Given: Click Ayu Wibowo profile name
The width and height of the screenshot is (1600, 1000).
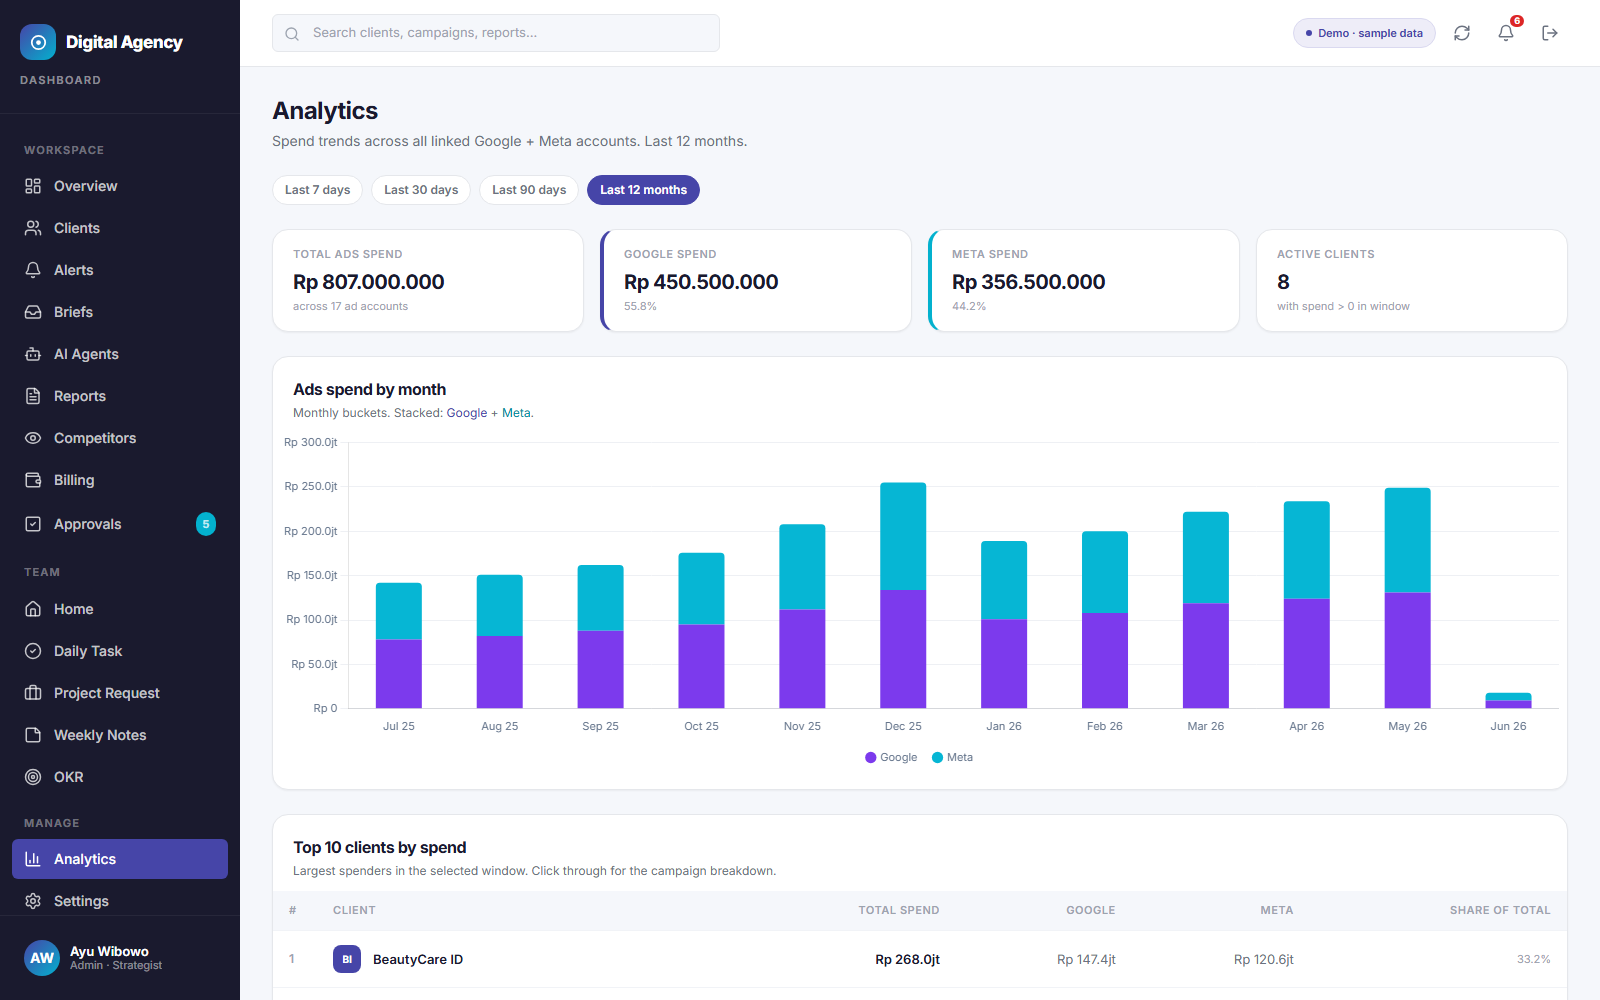Looking at the screenshot, I should (x=109, y=951).
